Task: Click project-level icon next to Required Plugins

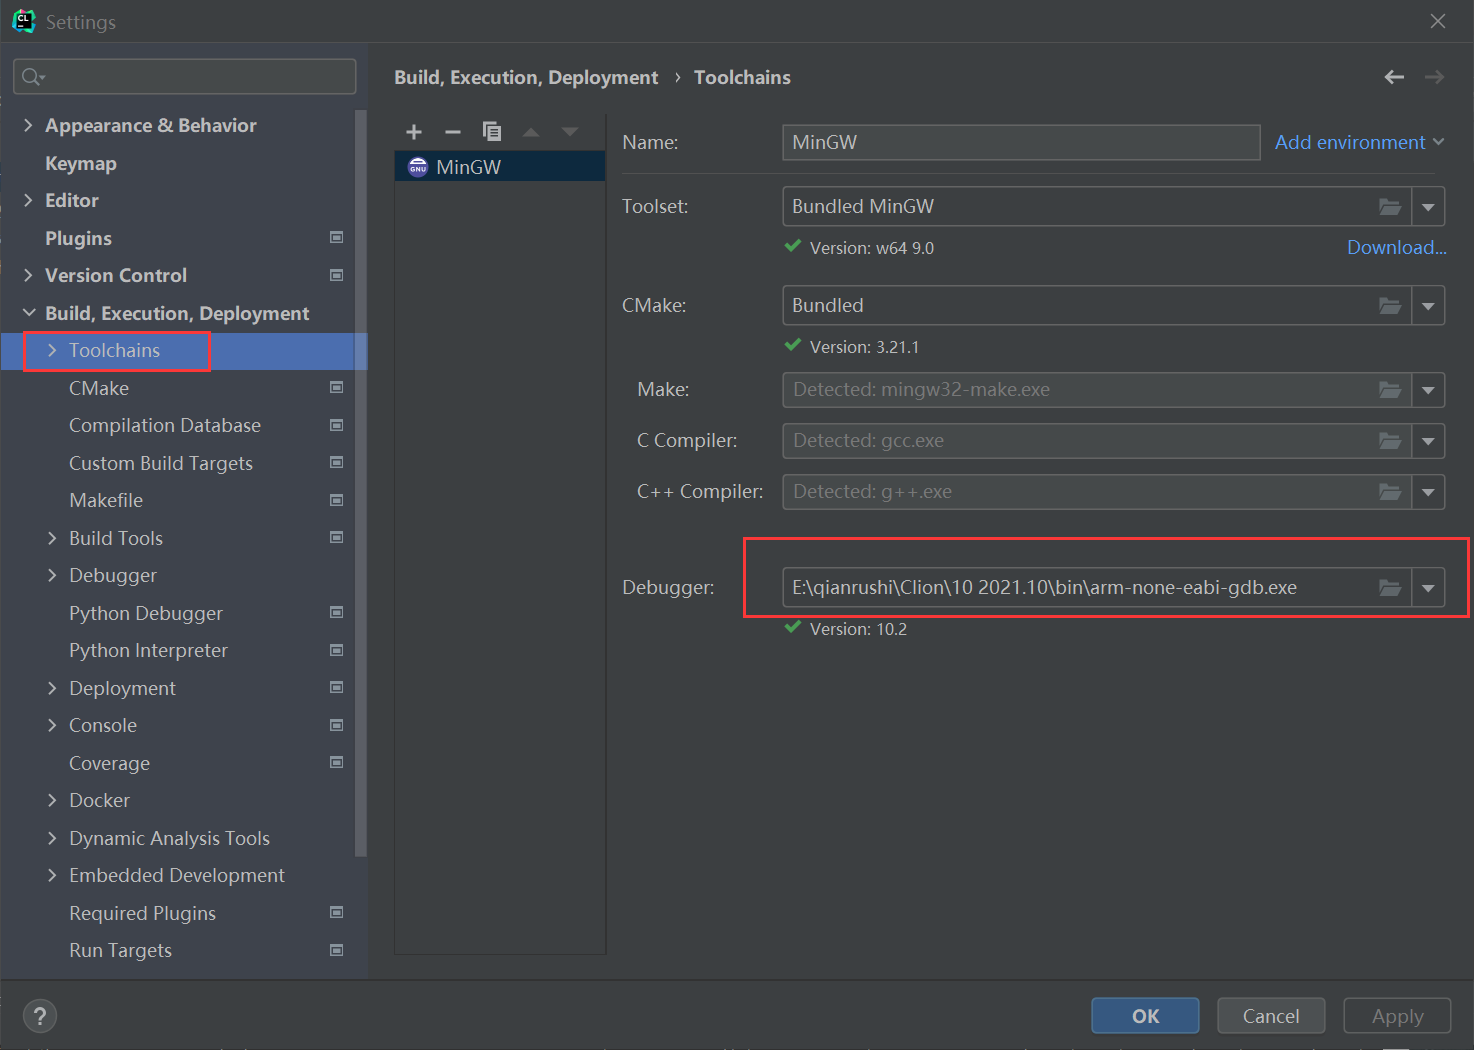Action: [x=337, y=912]
